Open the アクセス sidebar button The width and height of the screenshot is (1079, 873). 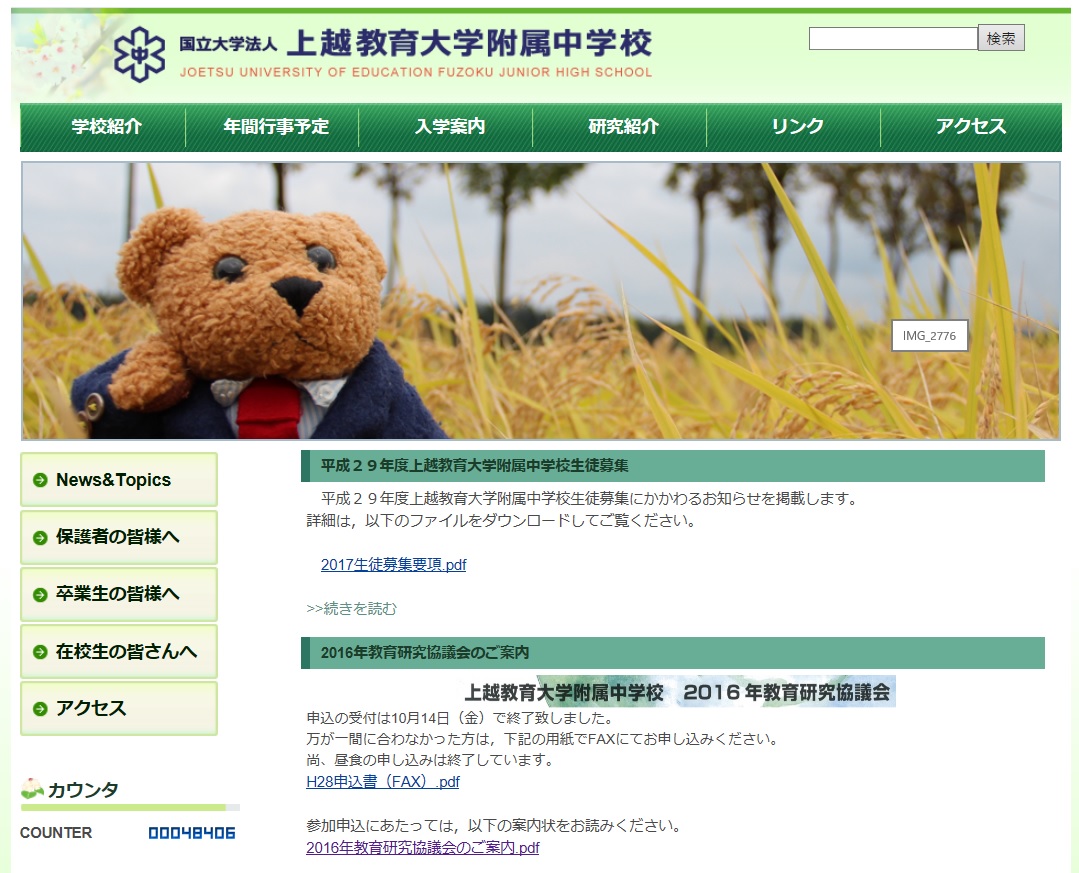click(x=119, y=708)
